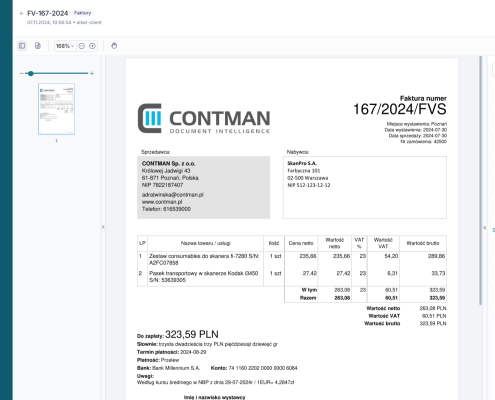This screenshot has height=400, width=495.
Task: Click the Telefon: 616539000 line
Action: click(166, 209)
